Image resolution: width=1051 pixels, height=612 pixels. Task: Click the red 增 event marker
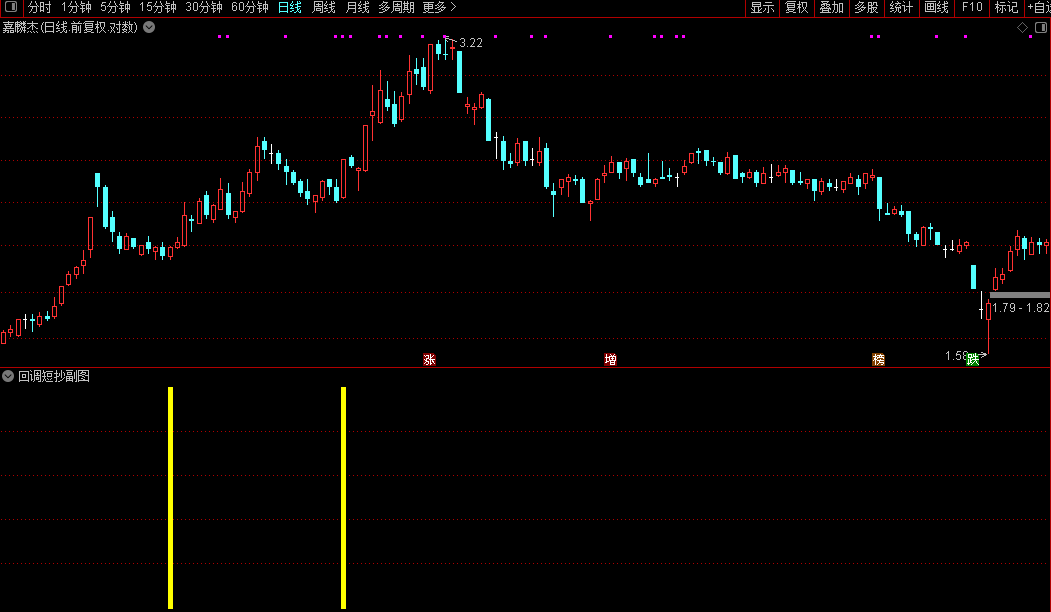tap(611, 359)
